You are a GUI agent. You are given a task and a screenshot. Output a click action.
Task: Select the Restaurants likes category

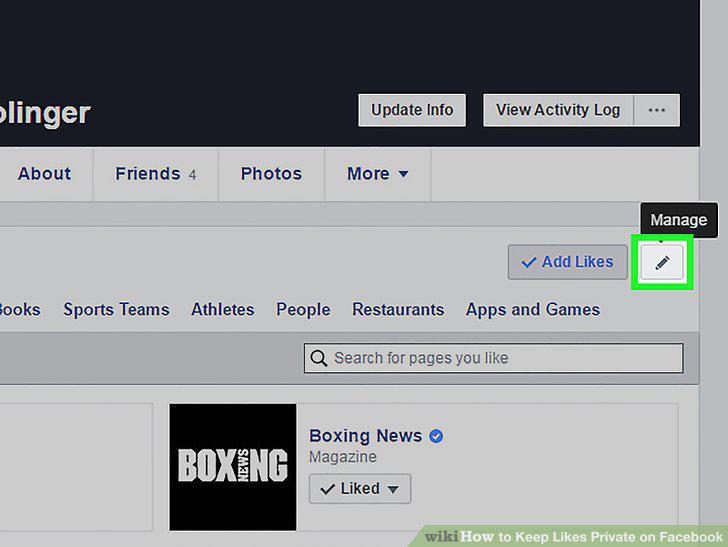tap(398, 309)
